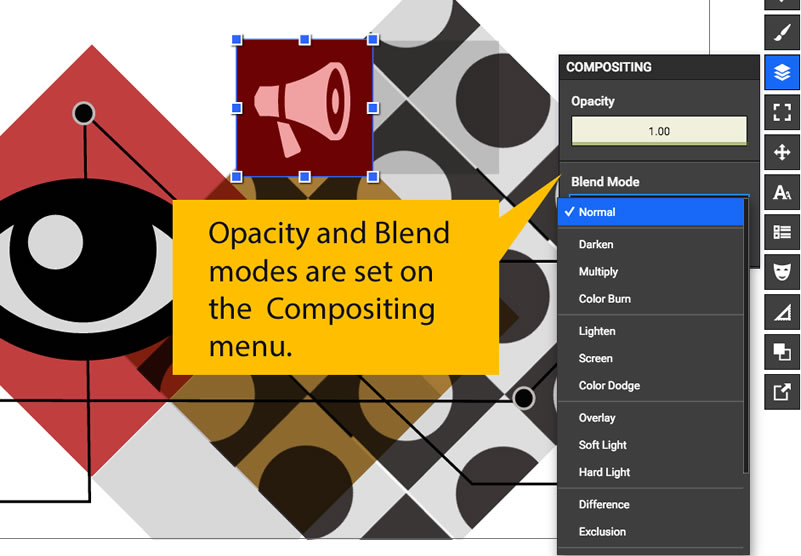The height and width of the screenshot is (556, 801).
Task: Select the move arrows tool icon
Action: (781, 152)
